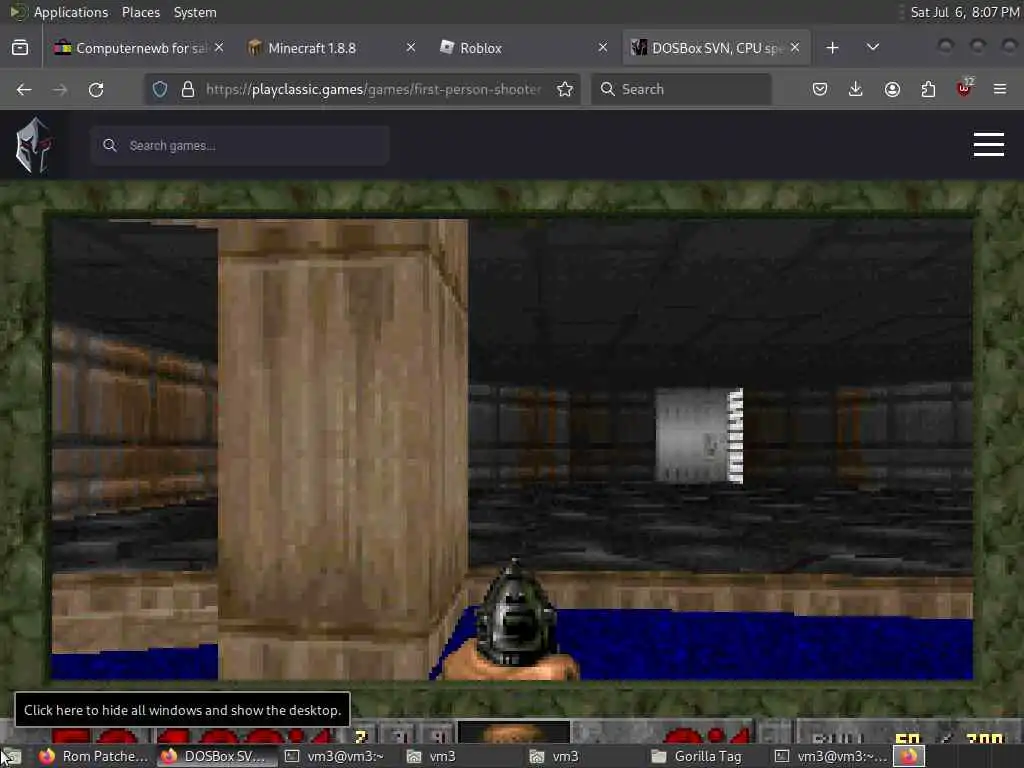Reload the current page

(x=96, y=89)
